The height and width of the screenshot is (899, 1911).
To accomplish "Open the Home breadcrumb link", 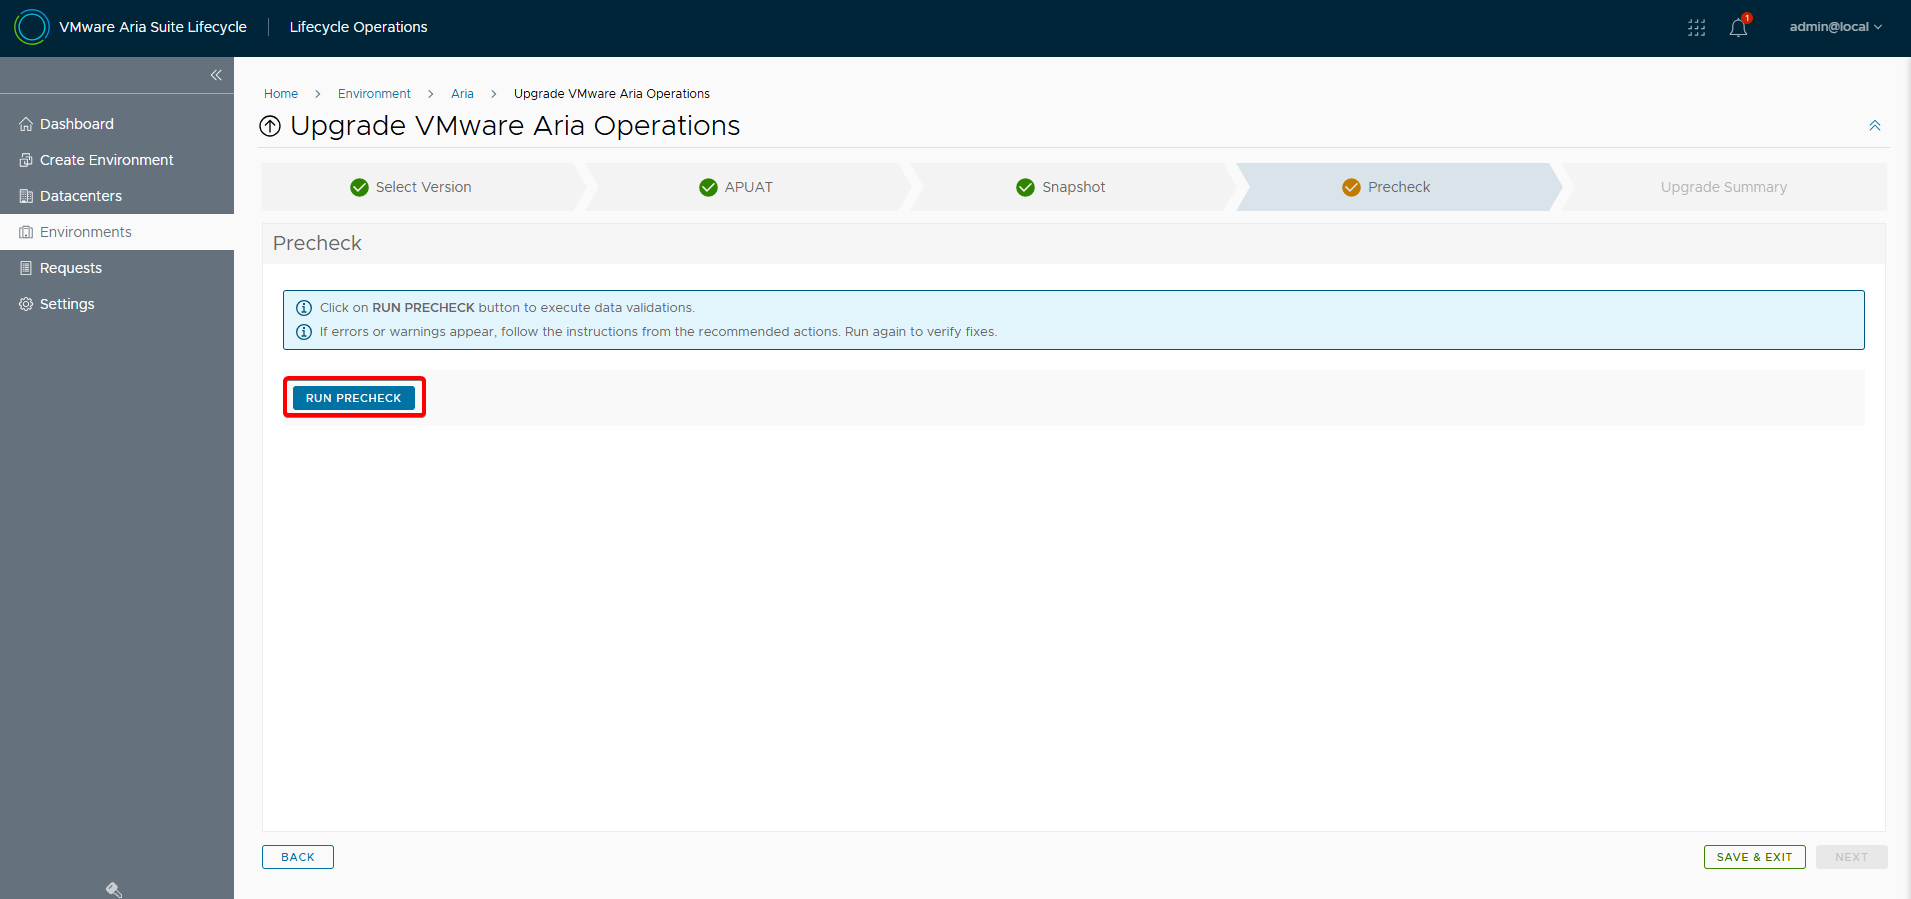I will pos(281,94).
